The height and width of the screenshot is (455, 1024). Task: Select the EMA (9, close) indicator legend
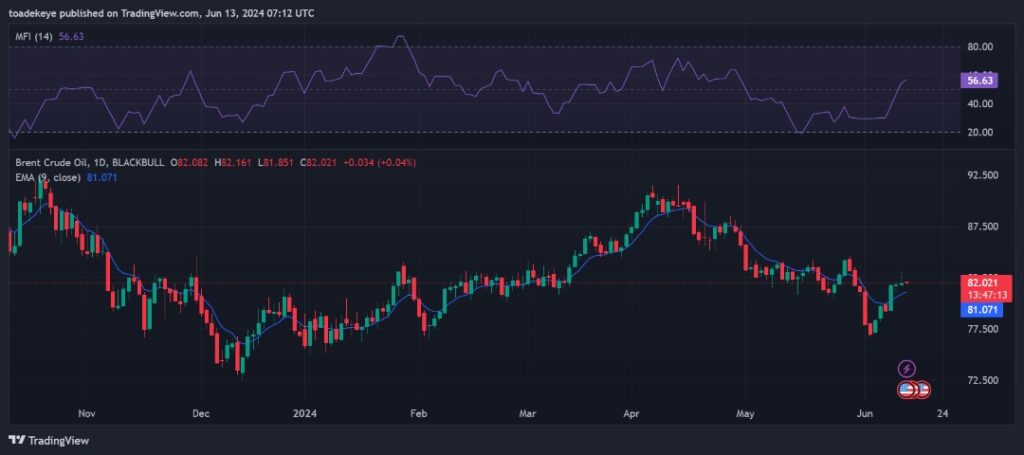tap(48, 176)
